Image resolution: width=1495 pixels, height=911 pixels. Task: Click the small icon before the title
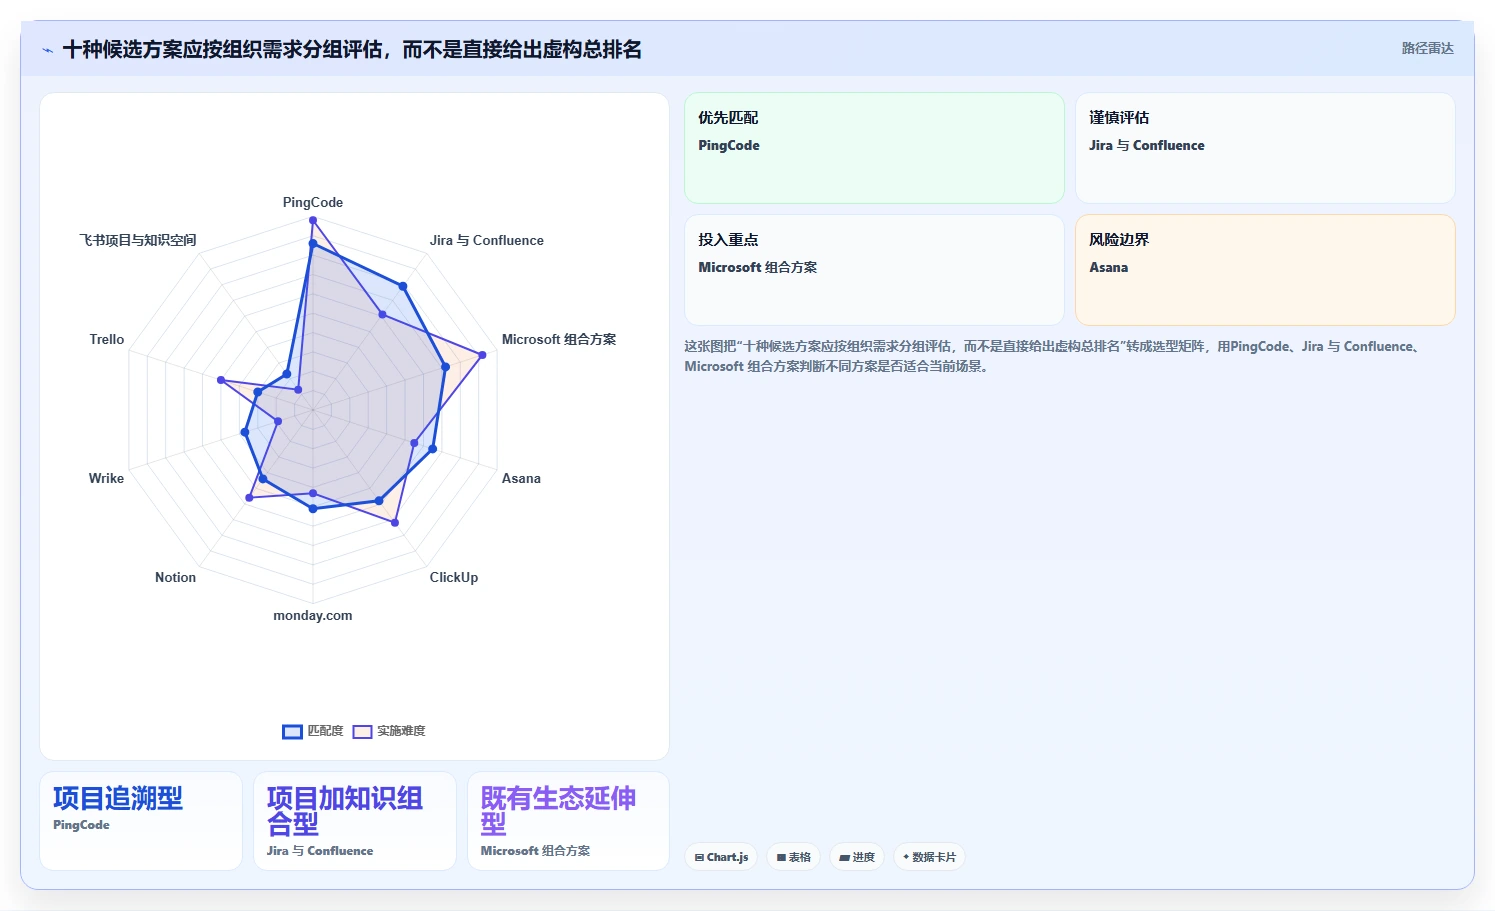[x=47, y=50]
